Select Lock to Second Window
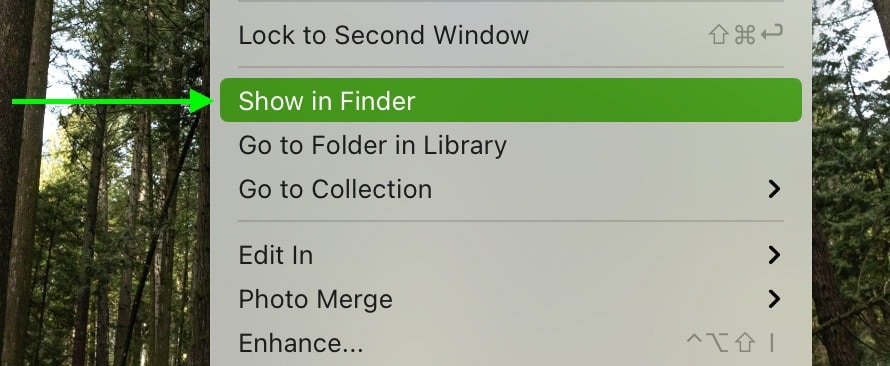The image size is (890, 366). click(510, 35)
